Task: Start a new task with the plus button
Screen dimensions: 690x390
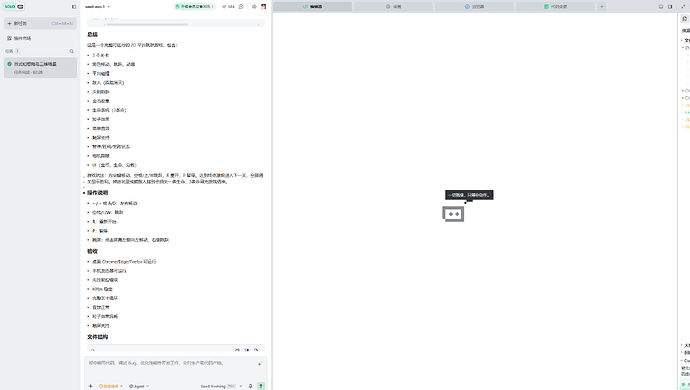Action: pos(40,23)
